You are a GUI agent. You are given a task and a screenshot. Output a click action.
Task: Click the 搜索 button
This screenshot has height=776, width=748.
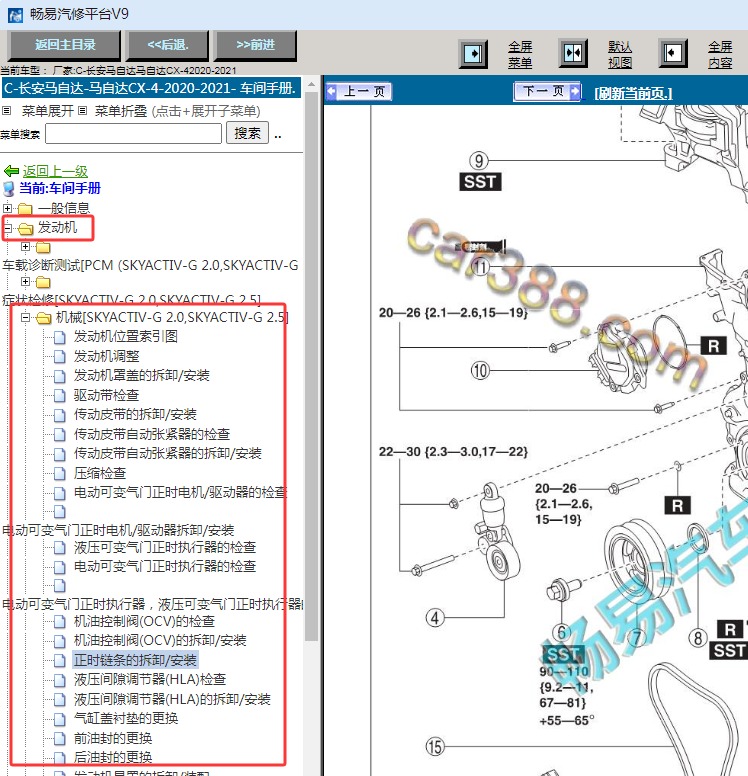coord(248,133)
